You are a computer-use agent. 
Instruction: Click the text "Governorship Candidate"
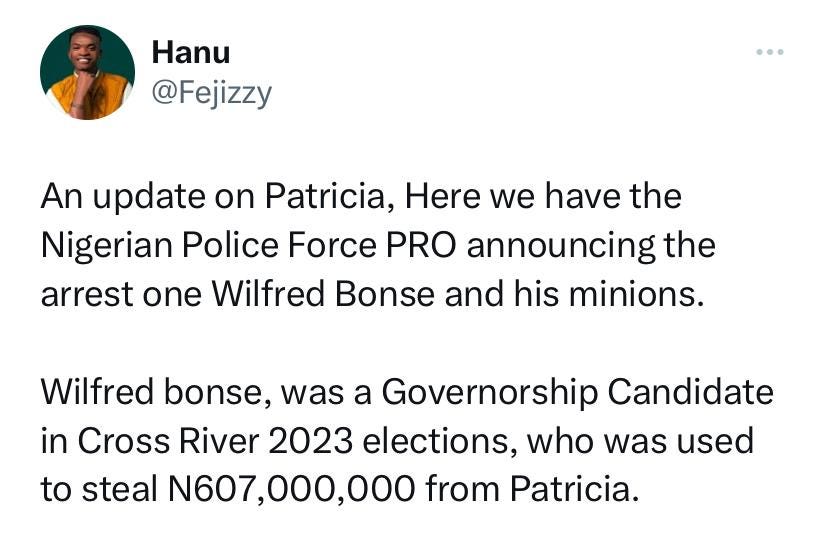[578, 392]
